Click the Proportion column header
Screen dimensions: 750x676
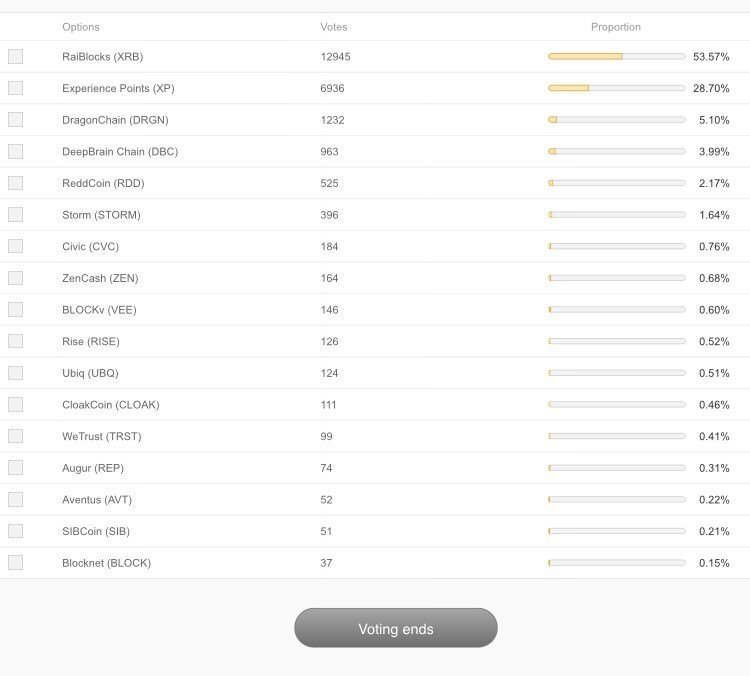click(x=616, y=27)
